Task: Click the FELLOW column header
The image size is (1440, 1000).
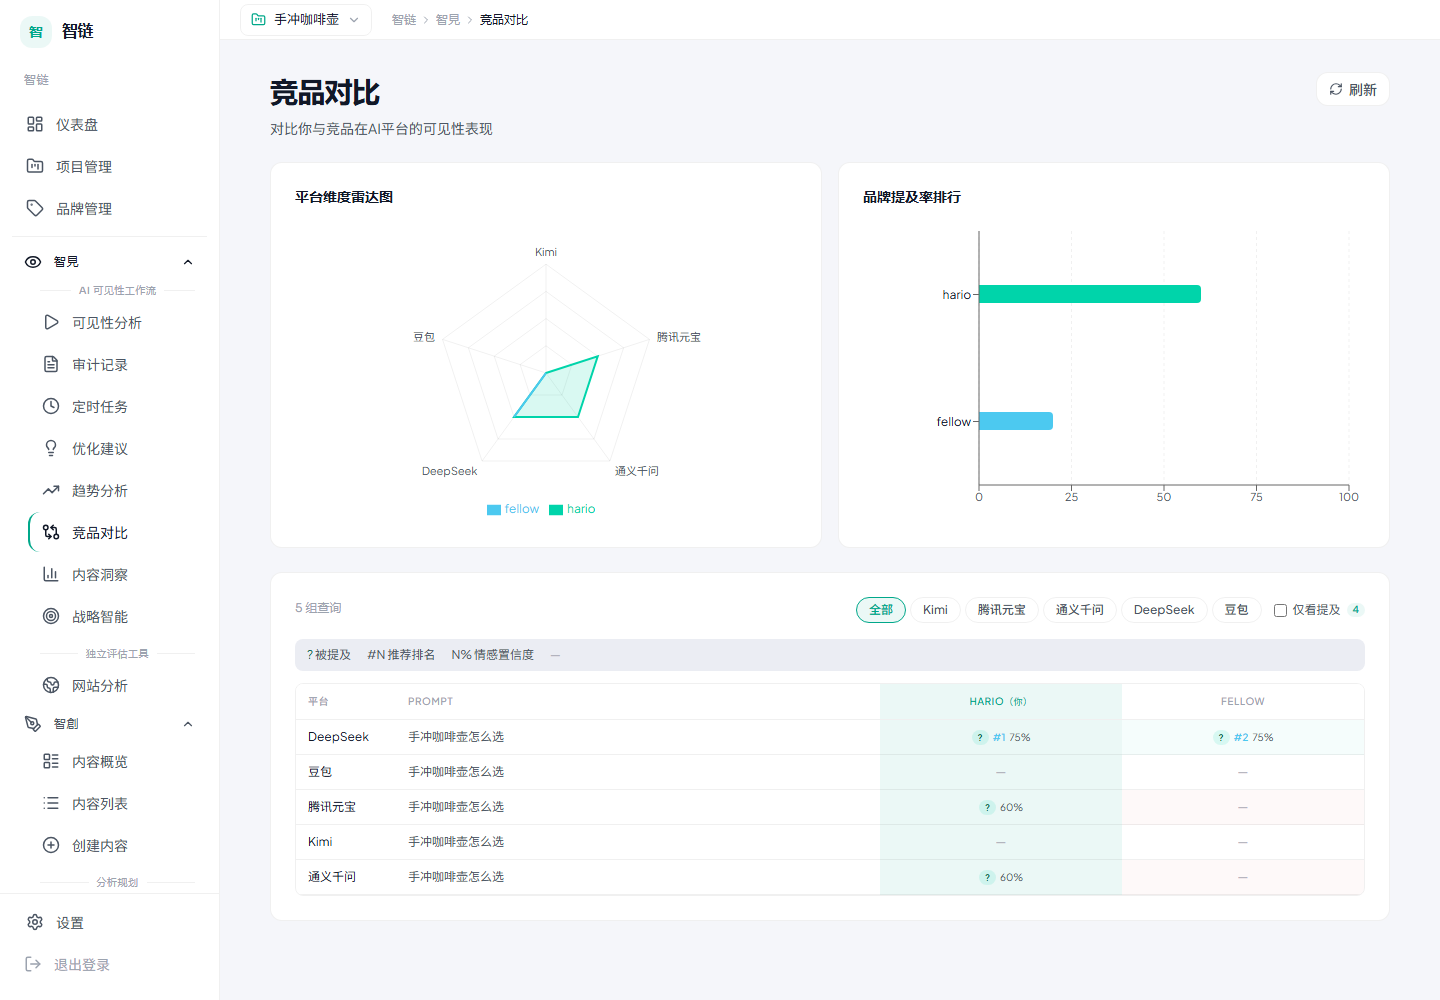Action: (1243, 702)
